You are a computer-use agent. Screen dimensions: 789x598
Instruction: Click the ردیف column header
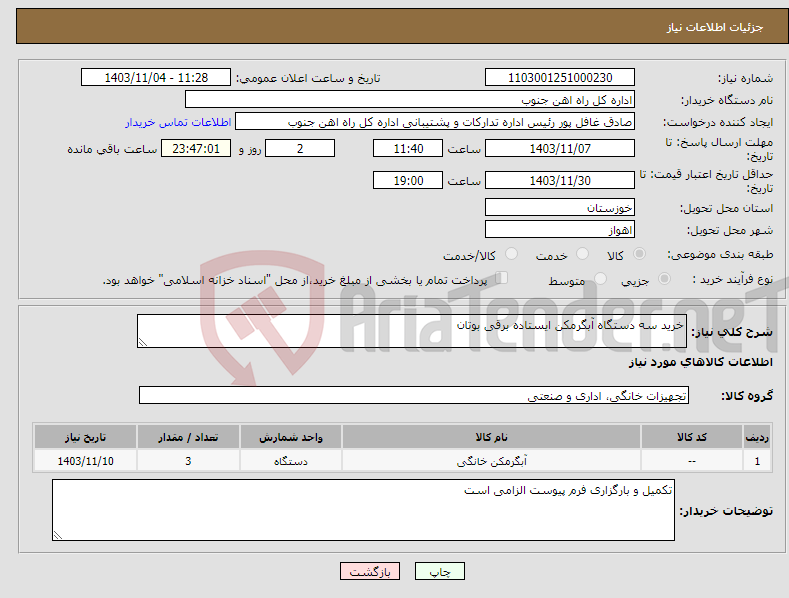point(757,437)
